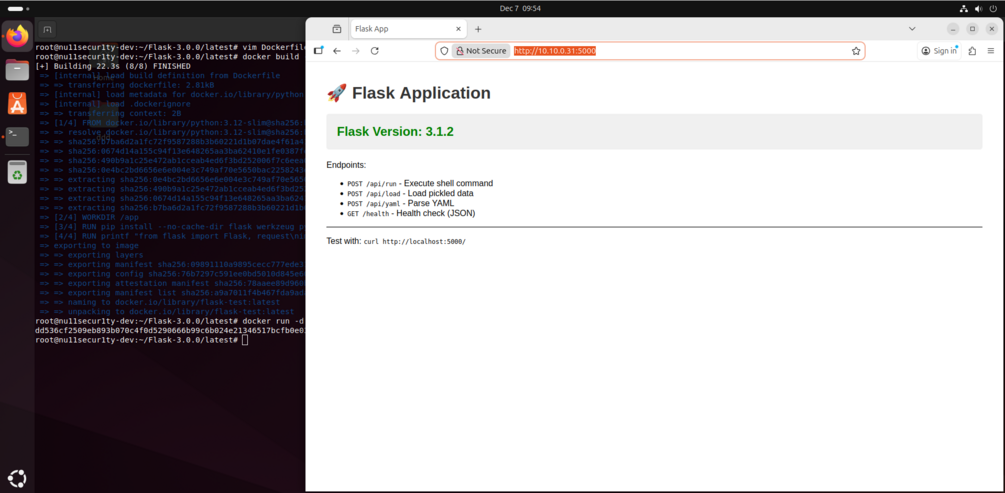Click the Dec 7 09:54 clock
This screenshot has width=1005, height=493.
pos(520,8)
